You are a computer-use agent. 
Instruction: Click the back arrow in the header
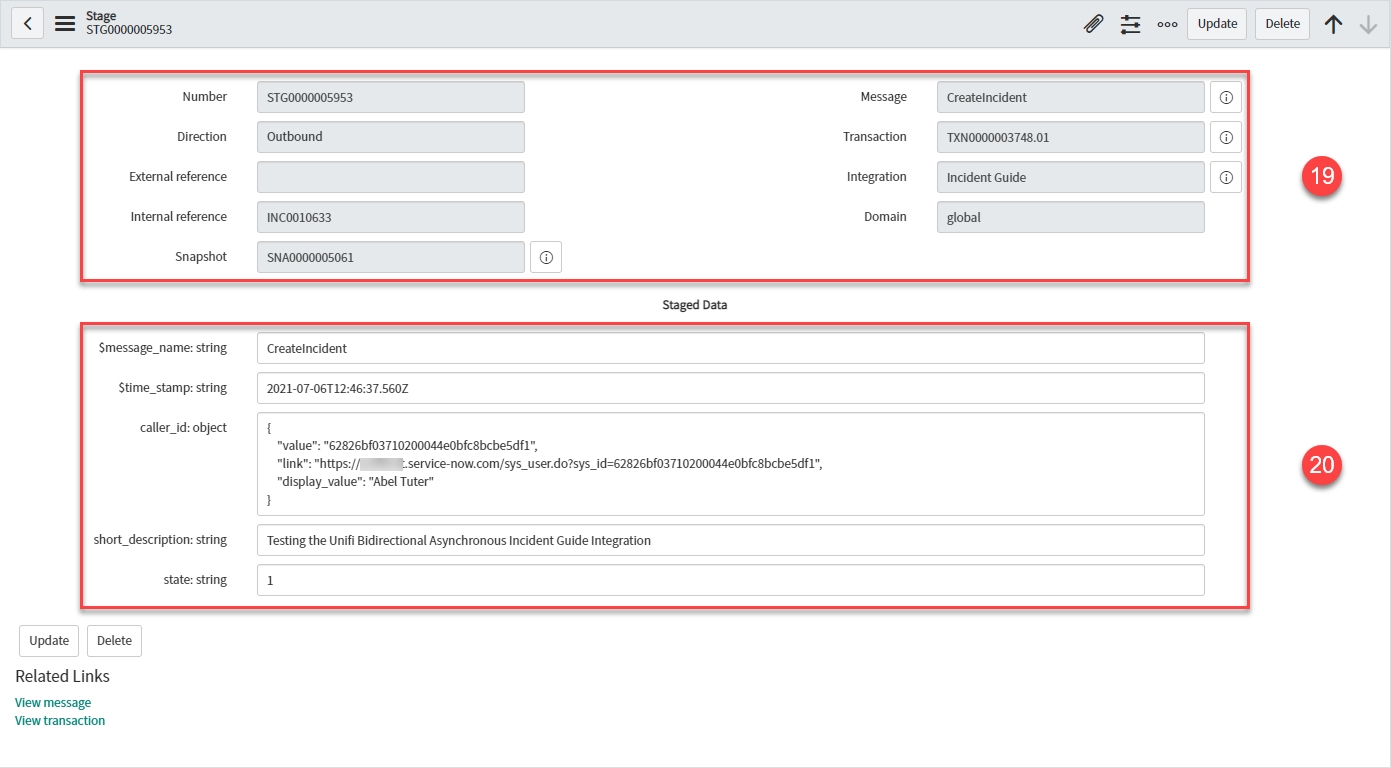pyautogui.click(x=27, y=24)
